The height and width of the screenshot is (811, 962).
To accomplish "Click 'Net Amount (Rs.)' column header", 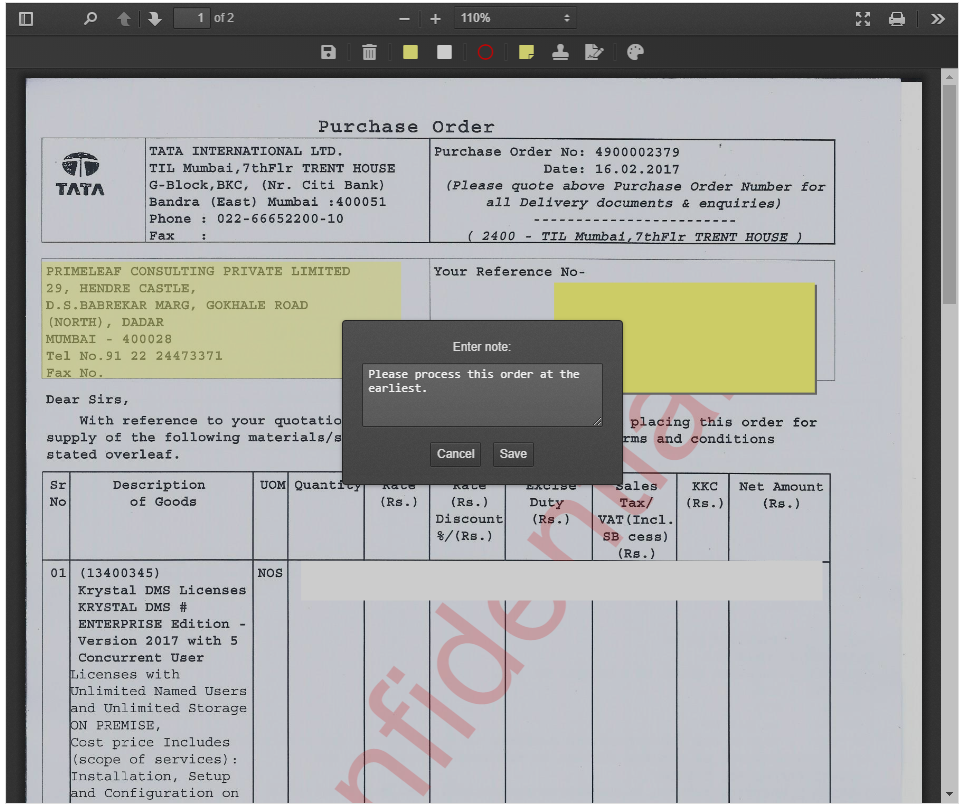I will point(780,495).
